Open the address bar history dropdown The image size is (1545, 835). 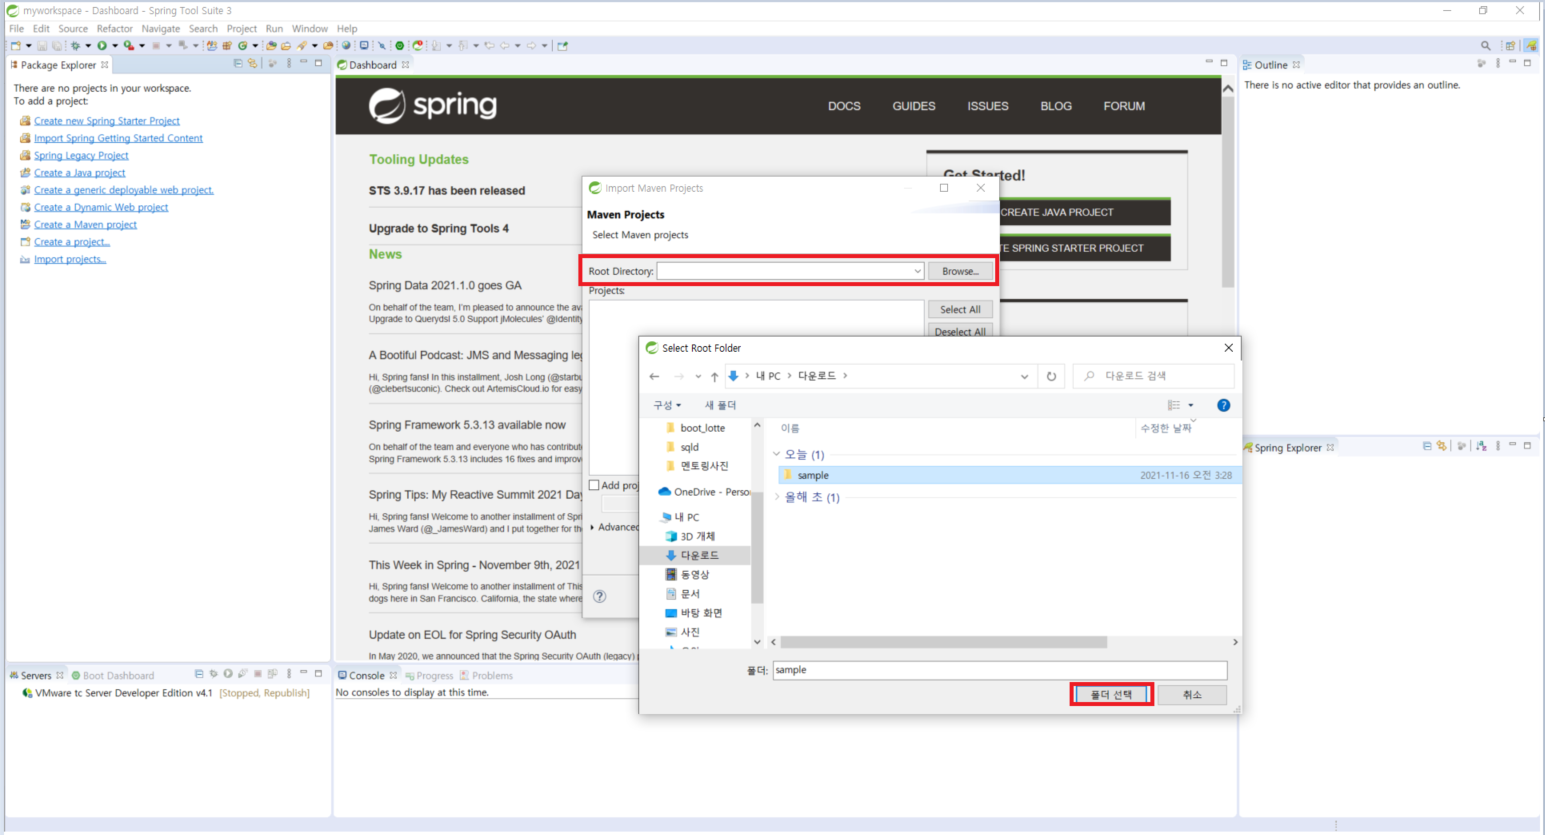(1024, 376)
